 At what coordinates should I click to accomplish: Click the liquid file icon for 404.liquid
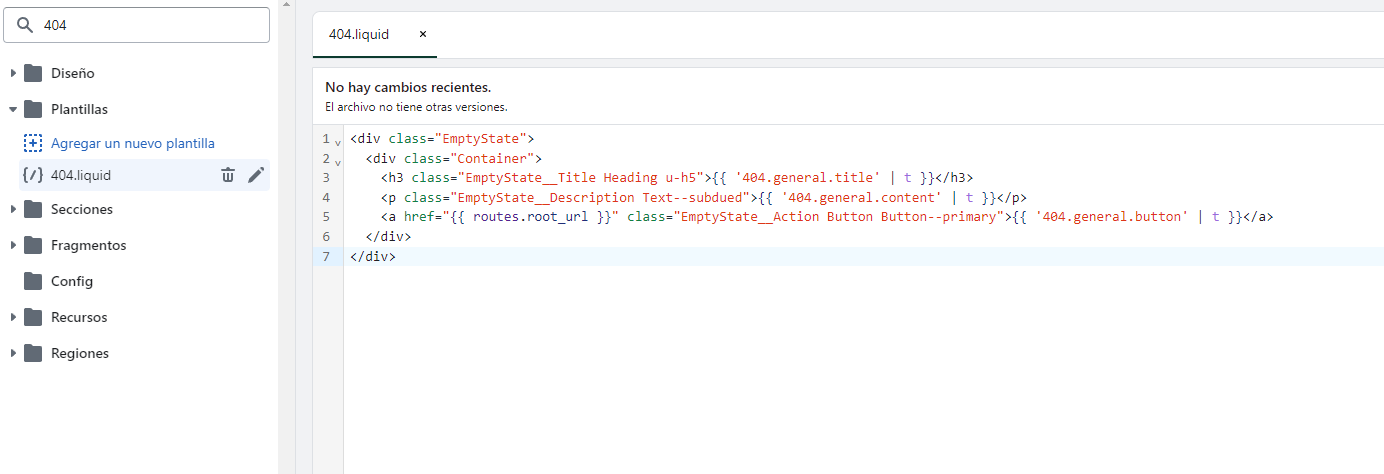(33, 175)
